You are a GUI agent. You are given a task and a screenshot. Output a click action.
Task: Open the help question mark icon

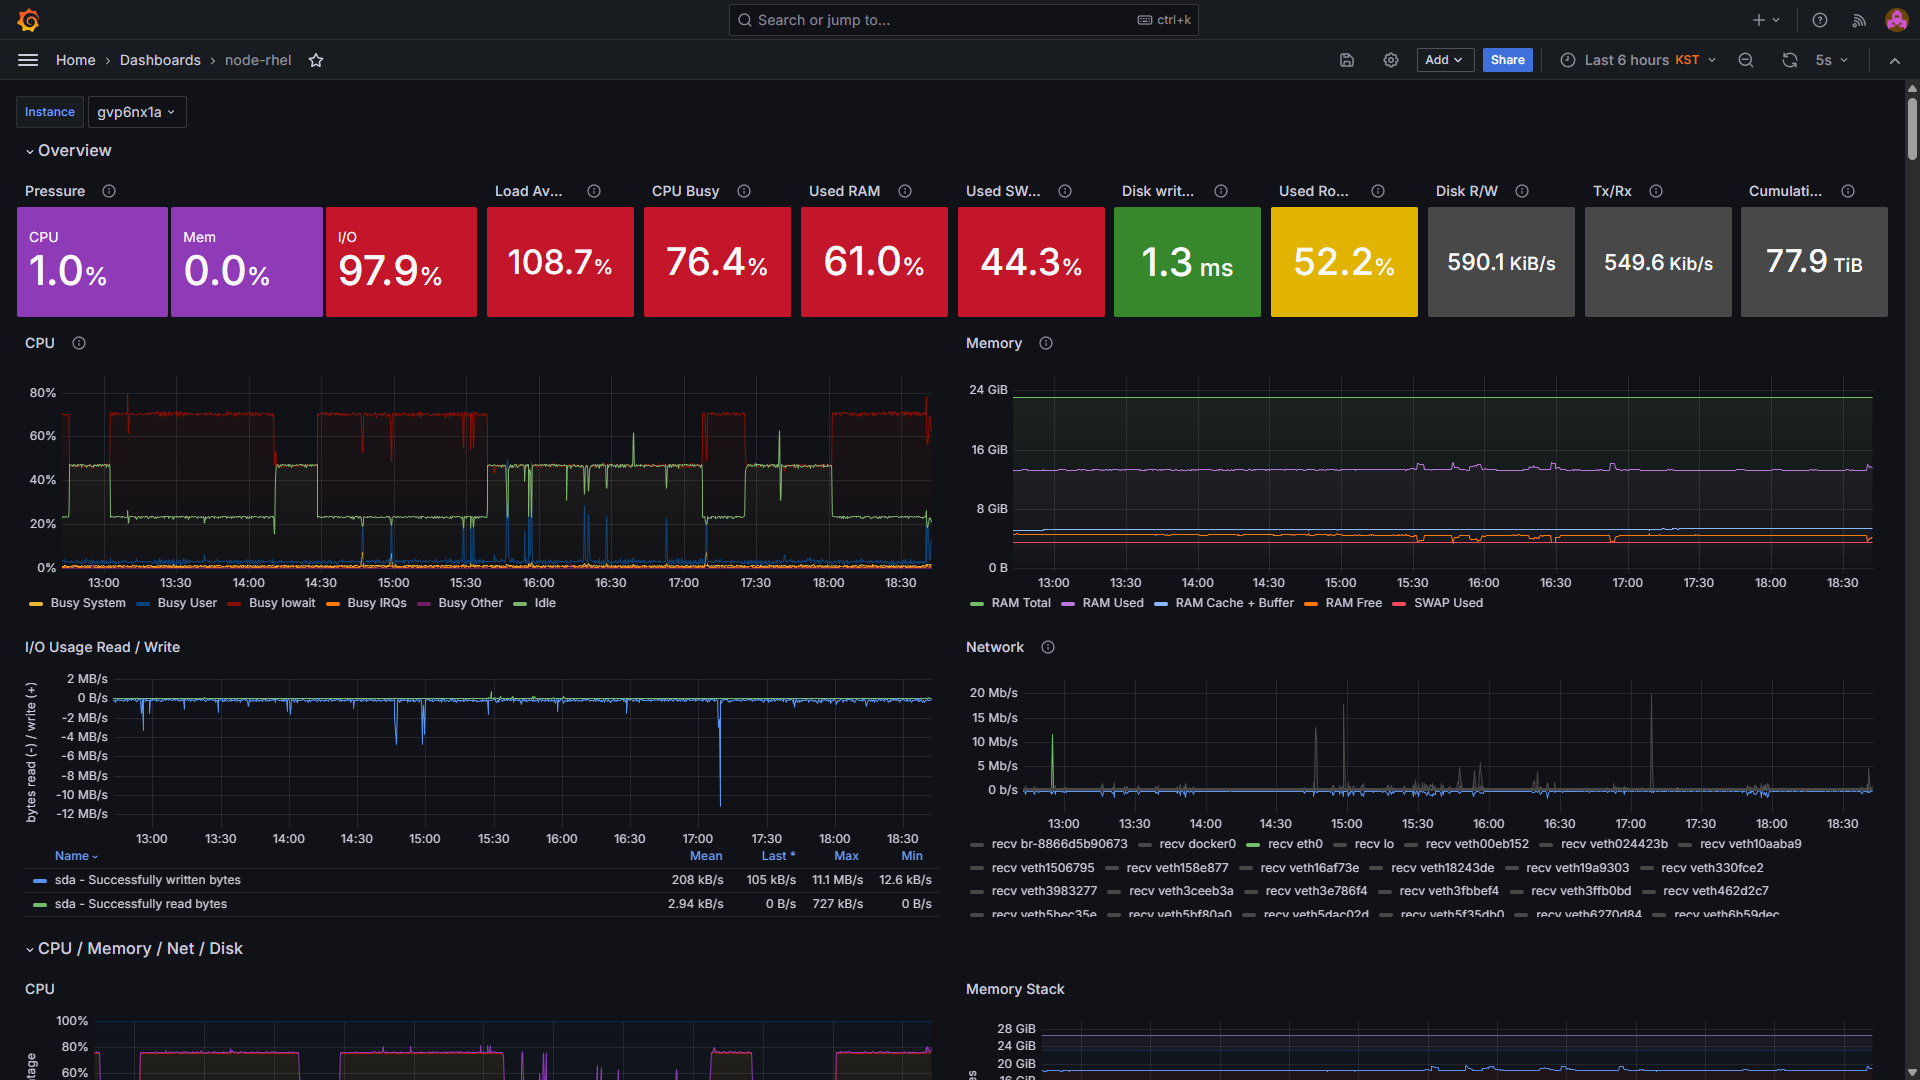click(1820, 20)
